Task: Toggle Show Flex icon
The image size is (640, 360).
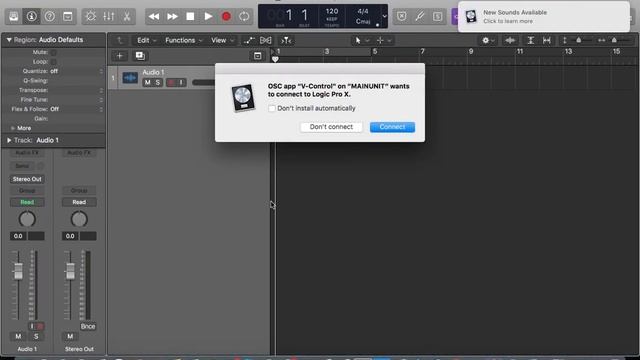Action: coord(266,40)
